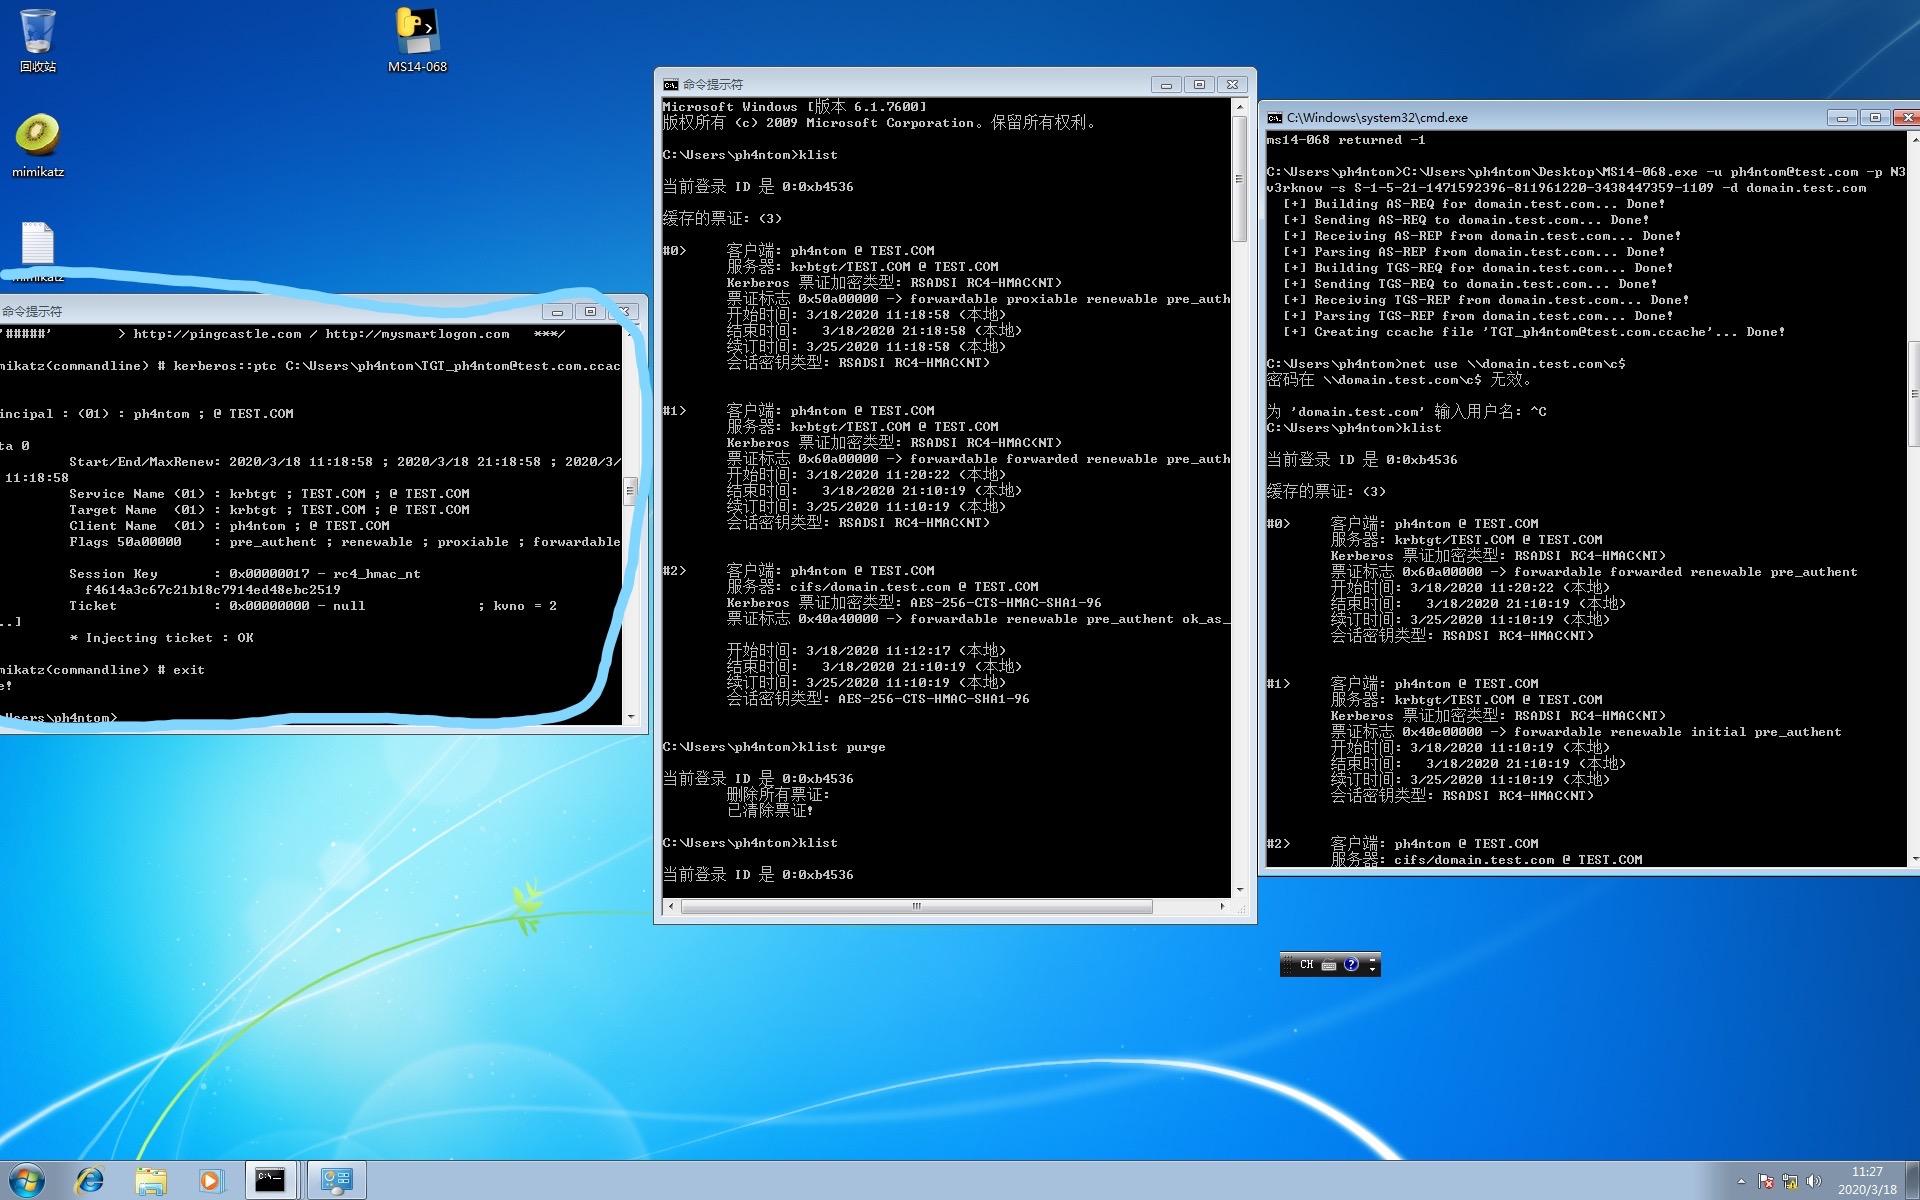Screen dimensions: 1920x1200
Task: Click 'Session Key' rc4_hmac_nt line
Action: (x=245, y=574)
